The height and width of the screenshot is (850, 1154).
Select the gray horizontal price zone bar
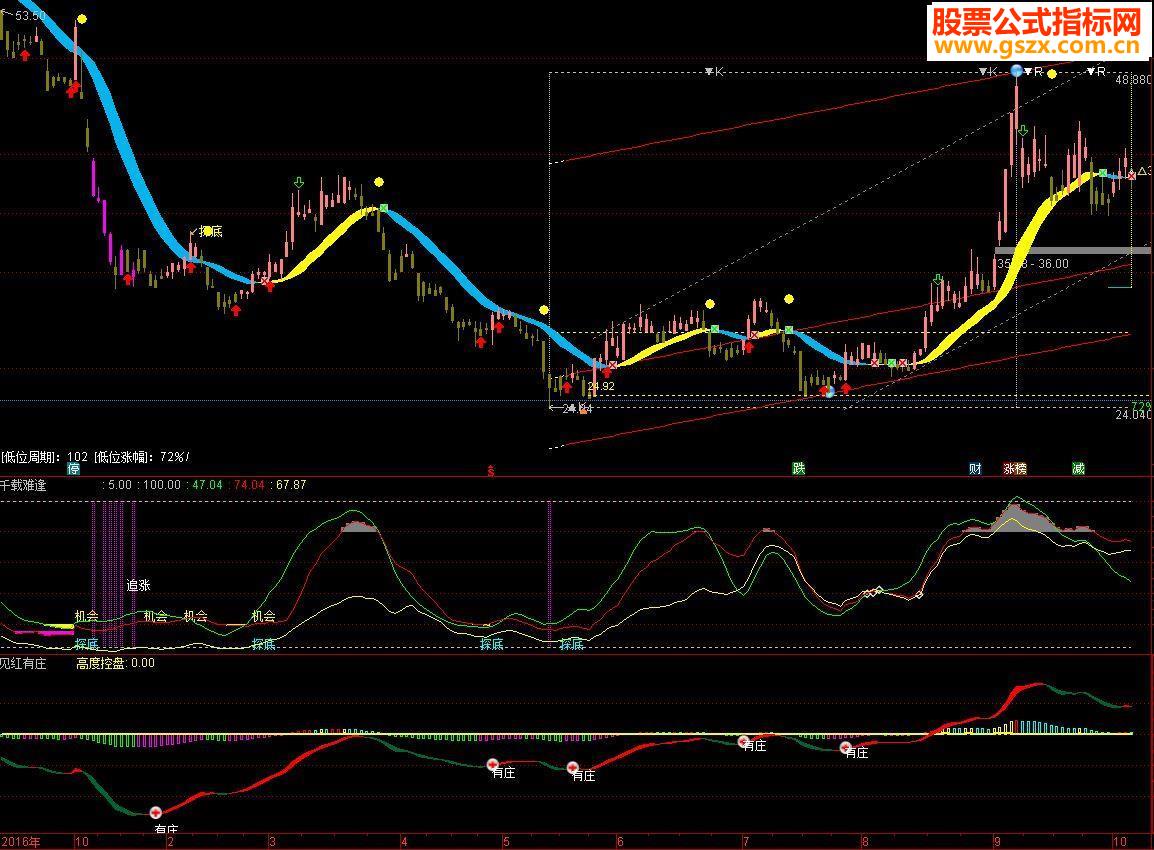coord(1072,251)
